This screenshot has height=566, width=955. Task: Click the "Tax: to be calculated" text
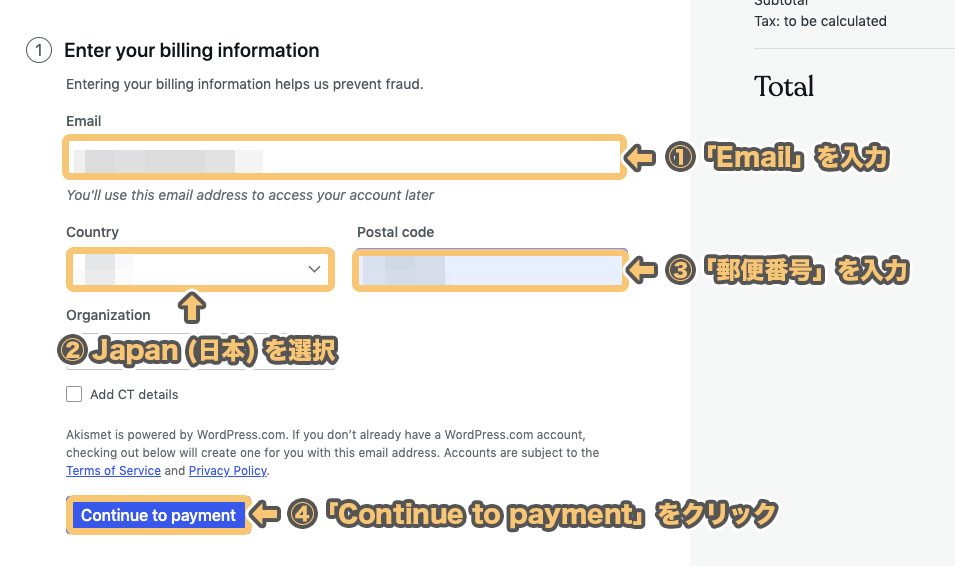(820, 21)
